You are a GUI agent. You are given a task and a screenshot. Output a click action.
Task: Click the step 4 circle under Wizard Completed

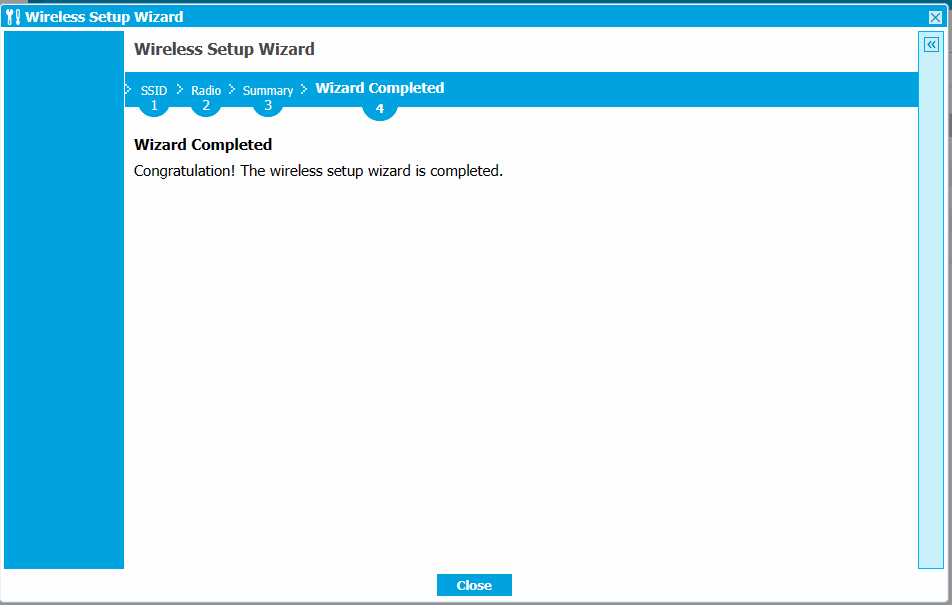coord(379,109)
